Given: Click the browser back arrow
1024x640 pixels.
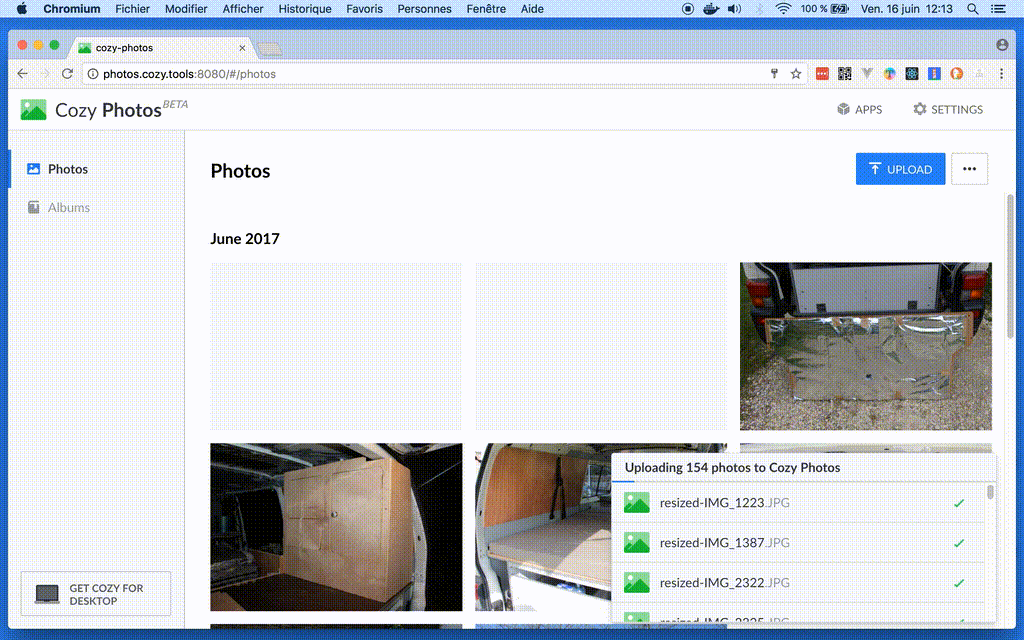Looking at the screenshot, I should point(22,74).
